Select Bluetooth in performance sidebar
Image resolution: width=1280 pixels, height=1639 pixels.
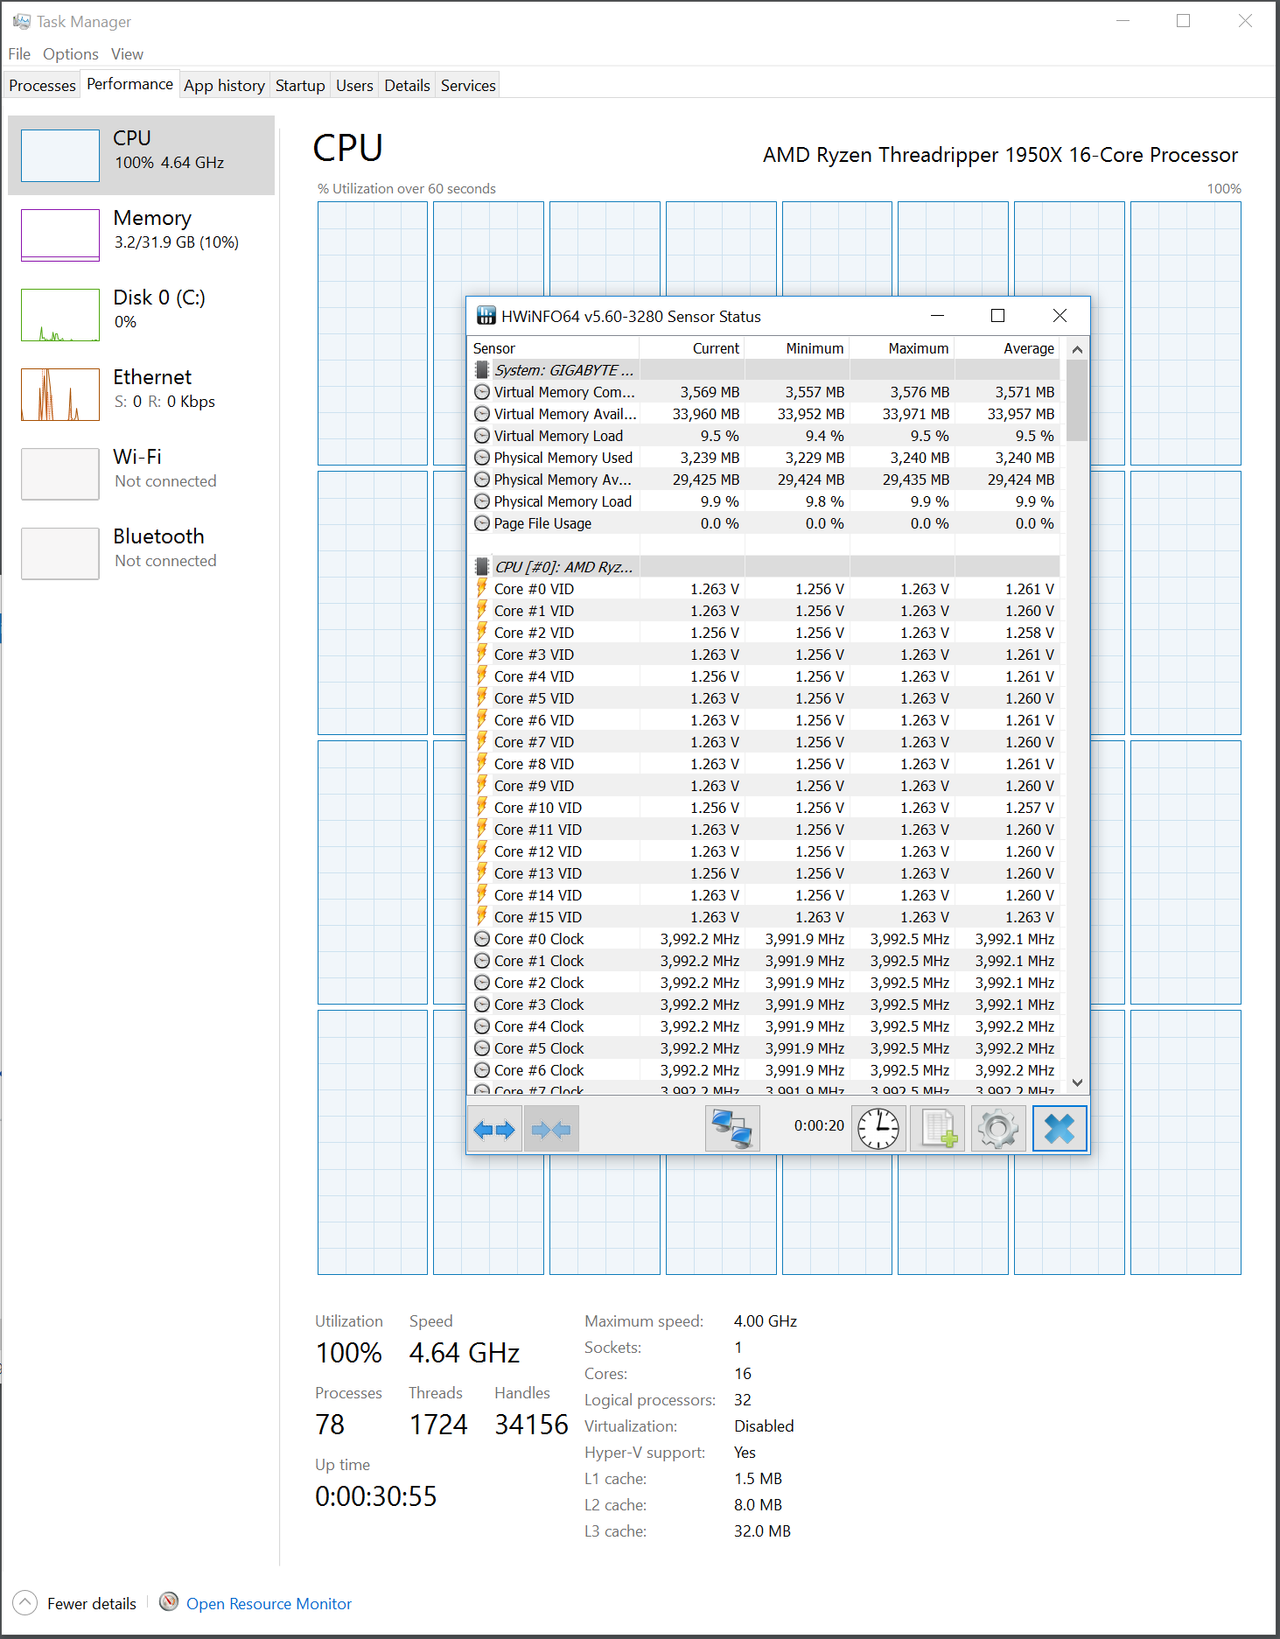[x=141, y=554]
